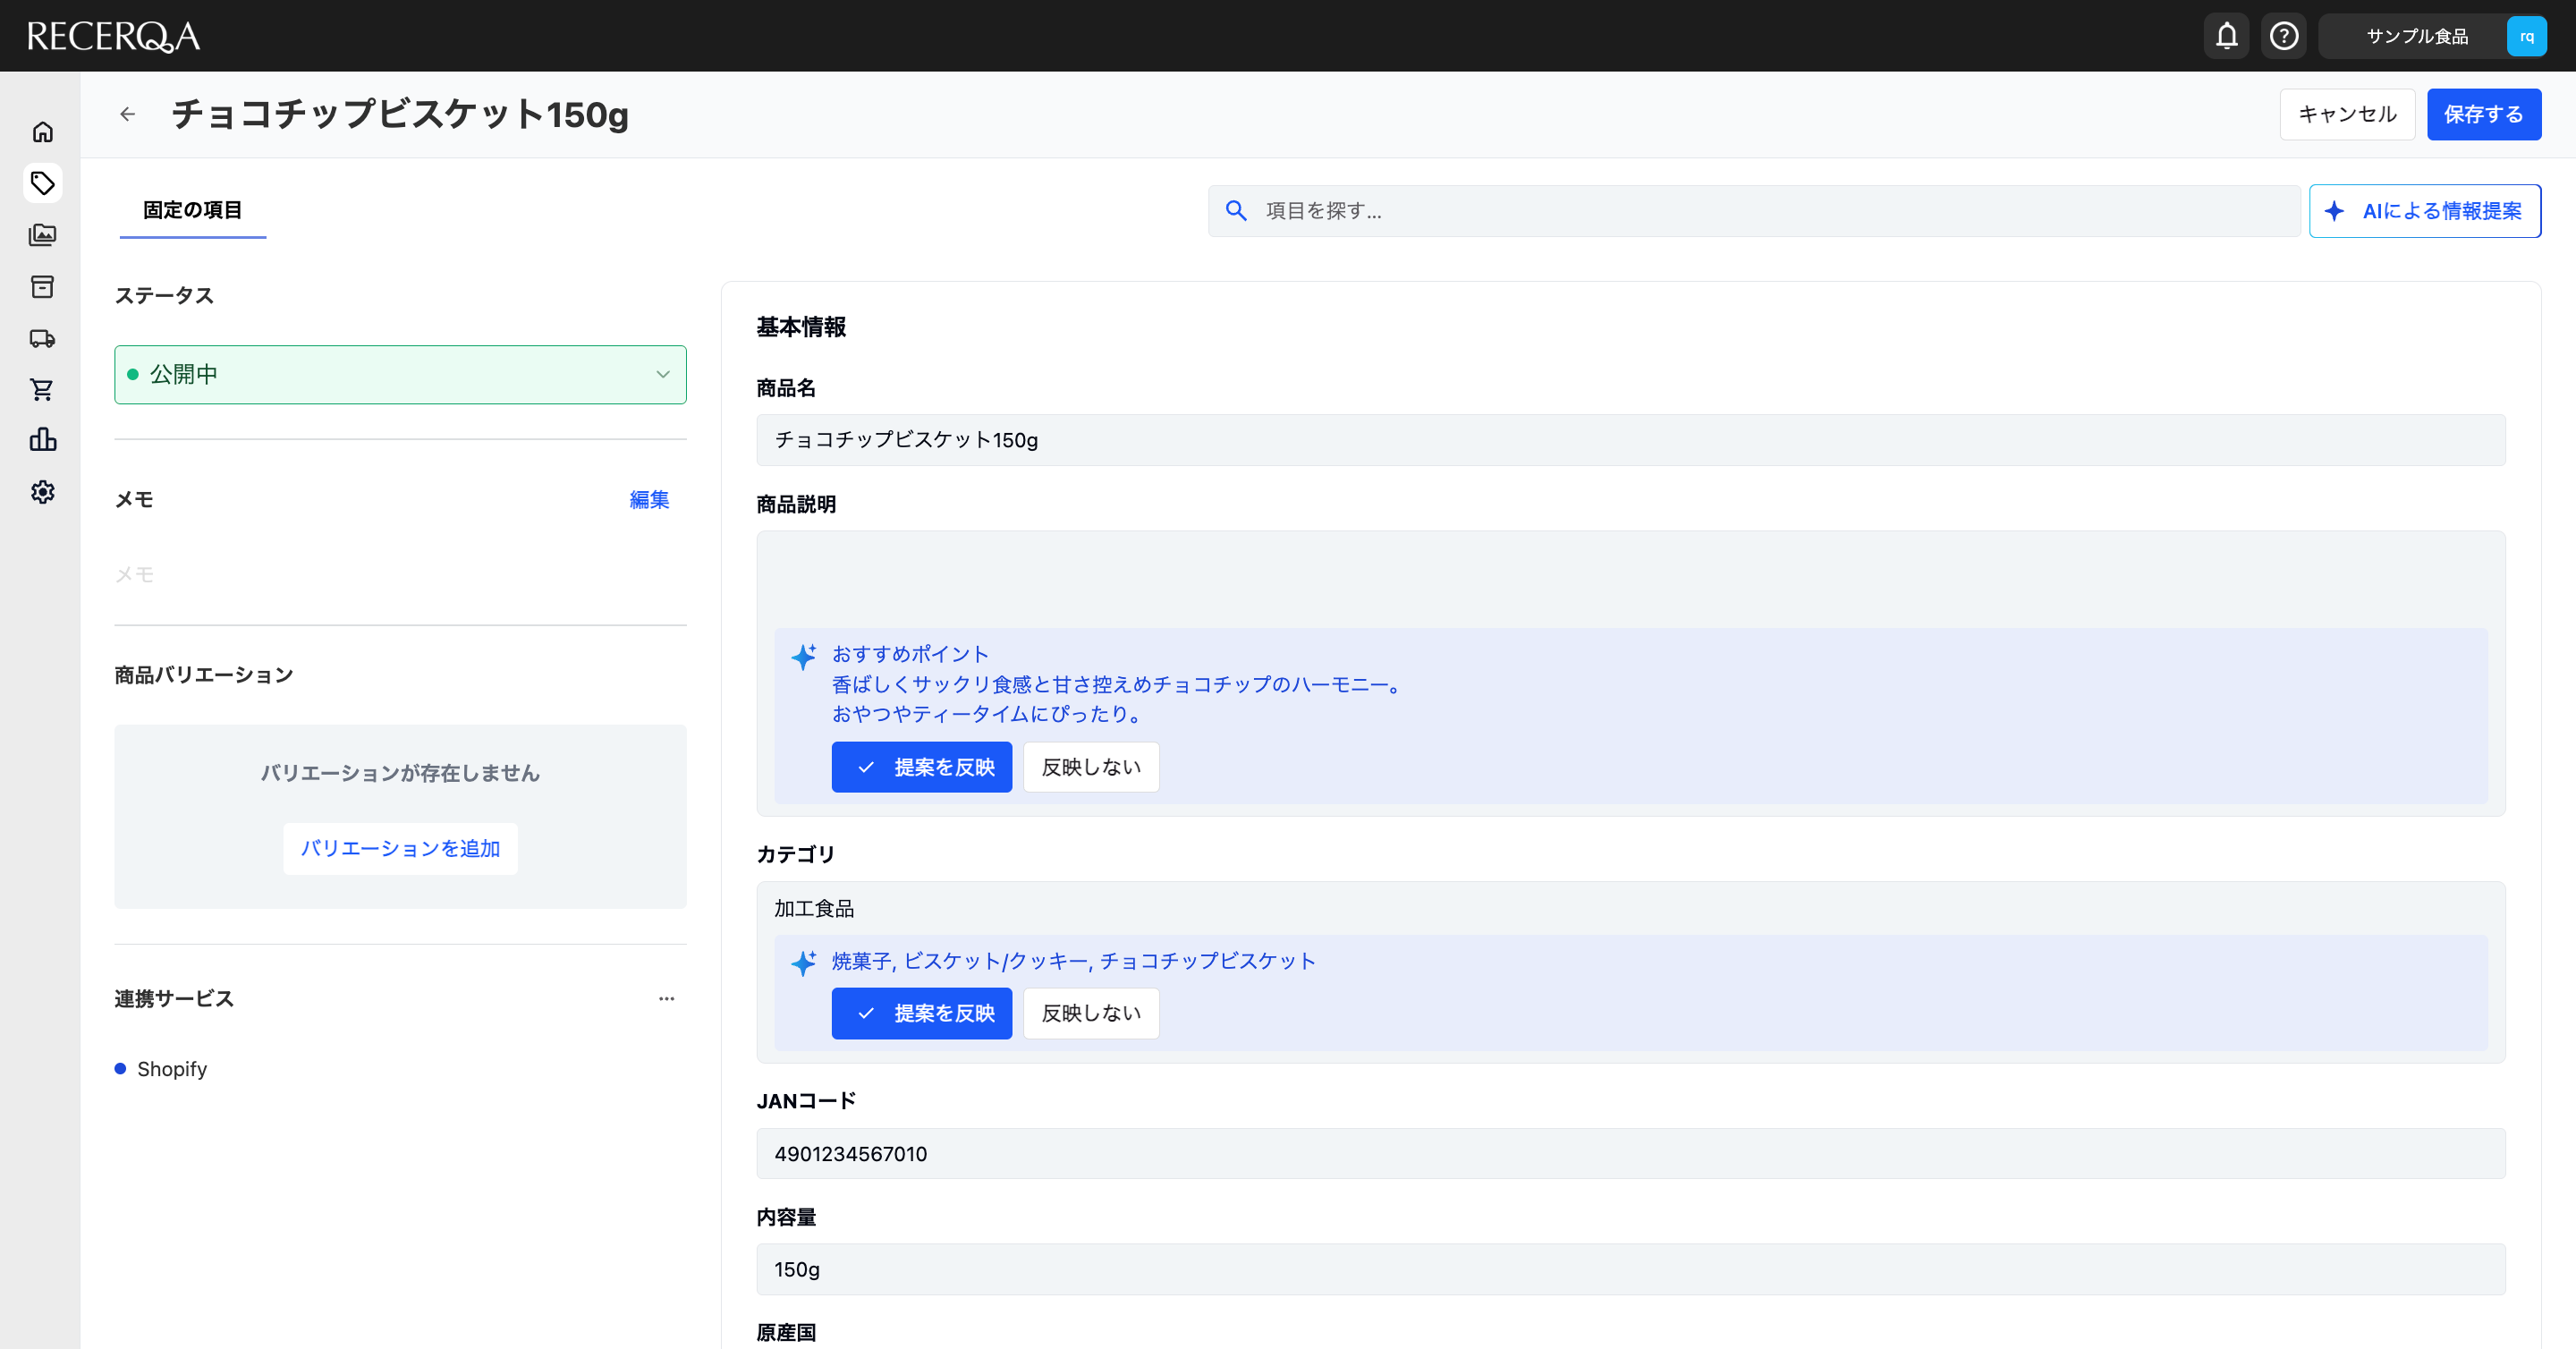Click the notification bell icon
The height and width of the screenshot is (1349, 2576).
point(2226,36)
